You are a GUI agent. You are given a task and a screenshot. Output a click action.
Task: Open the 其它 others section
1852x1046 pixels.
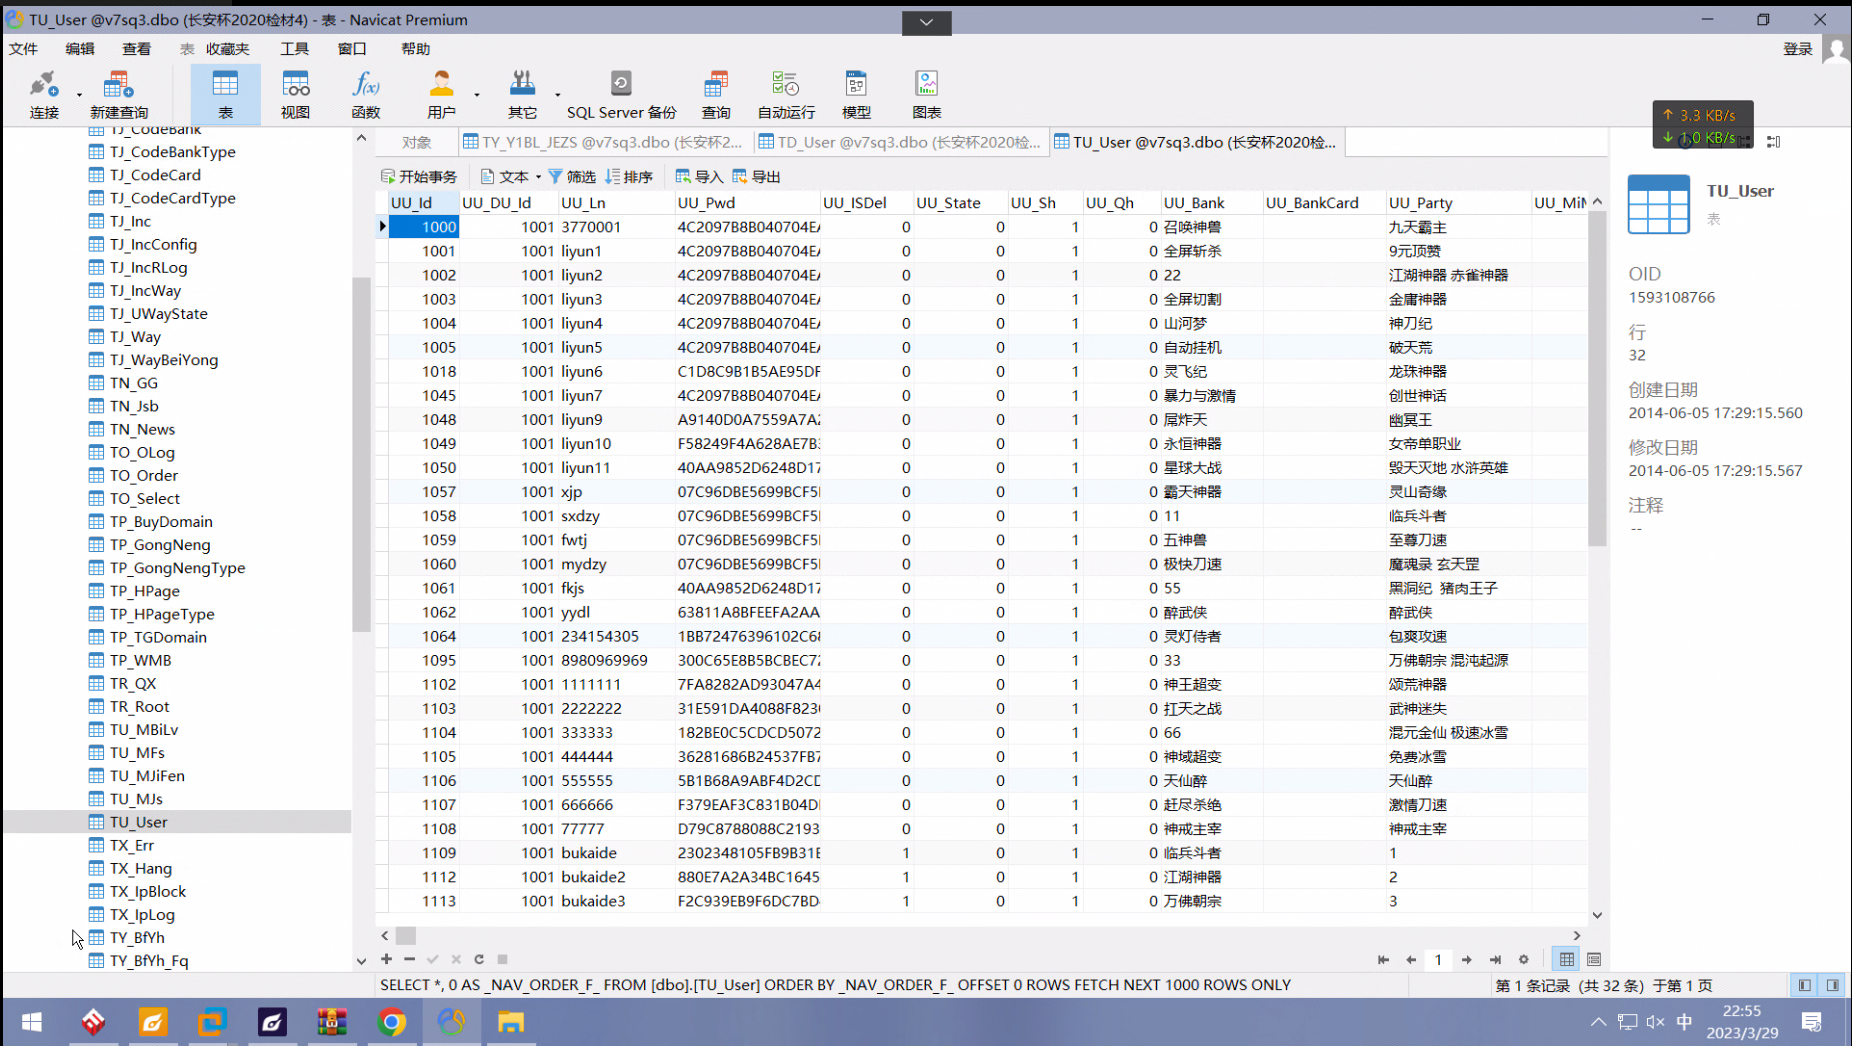pos(522,95)
